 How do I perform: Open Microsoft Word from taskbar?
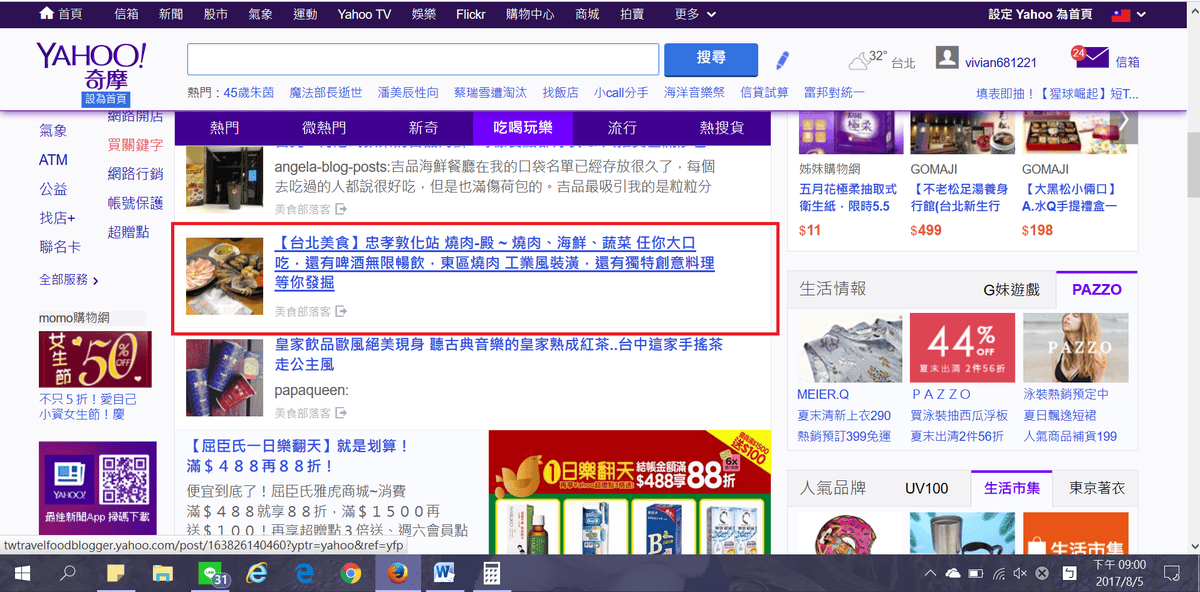445,574
